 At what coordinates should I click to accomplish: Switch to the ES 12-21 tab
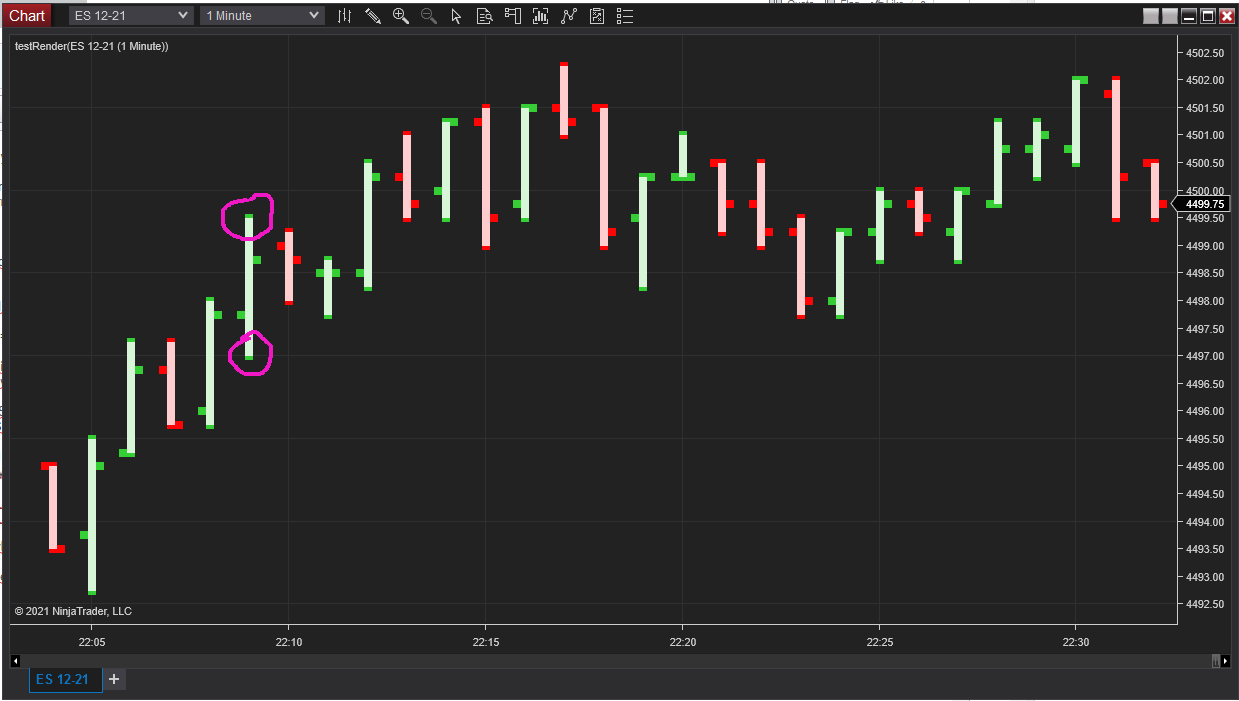[64, 679]
